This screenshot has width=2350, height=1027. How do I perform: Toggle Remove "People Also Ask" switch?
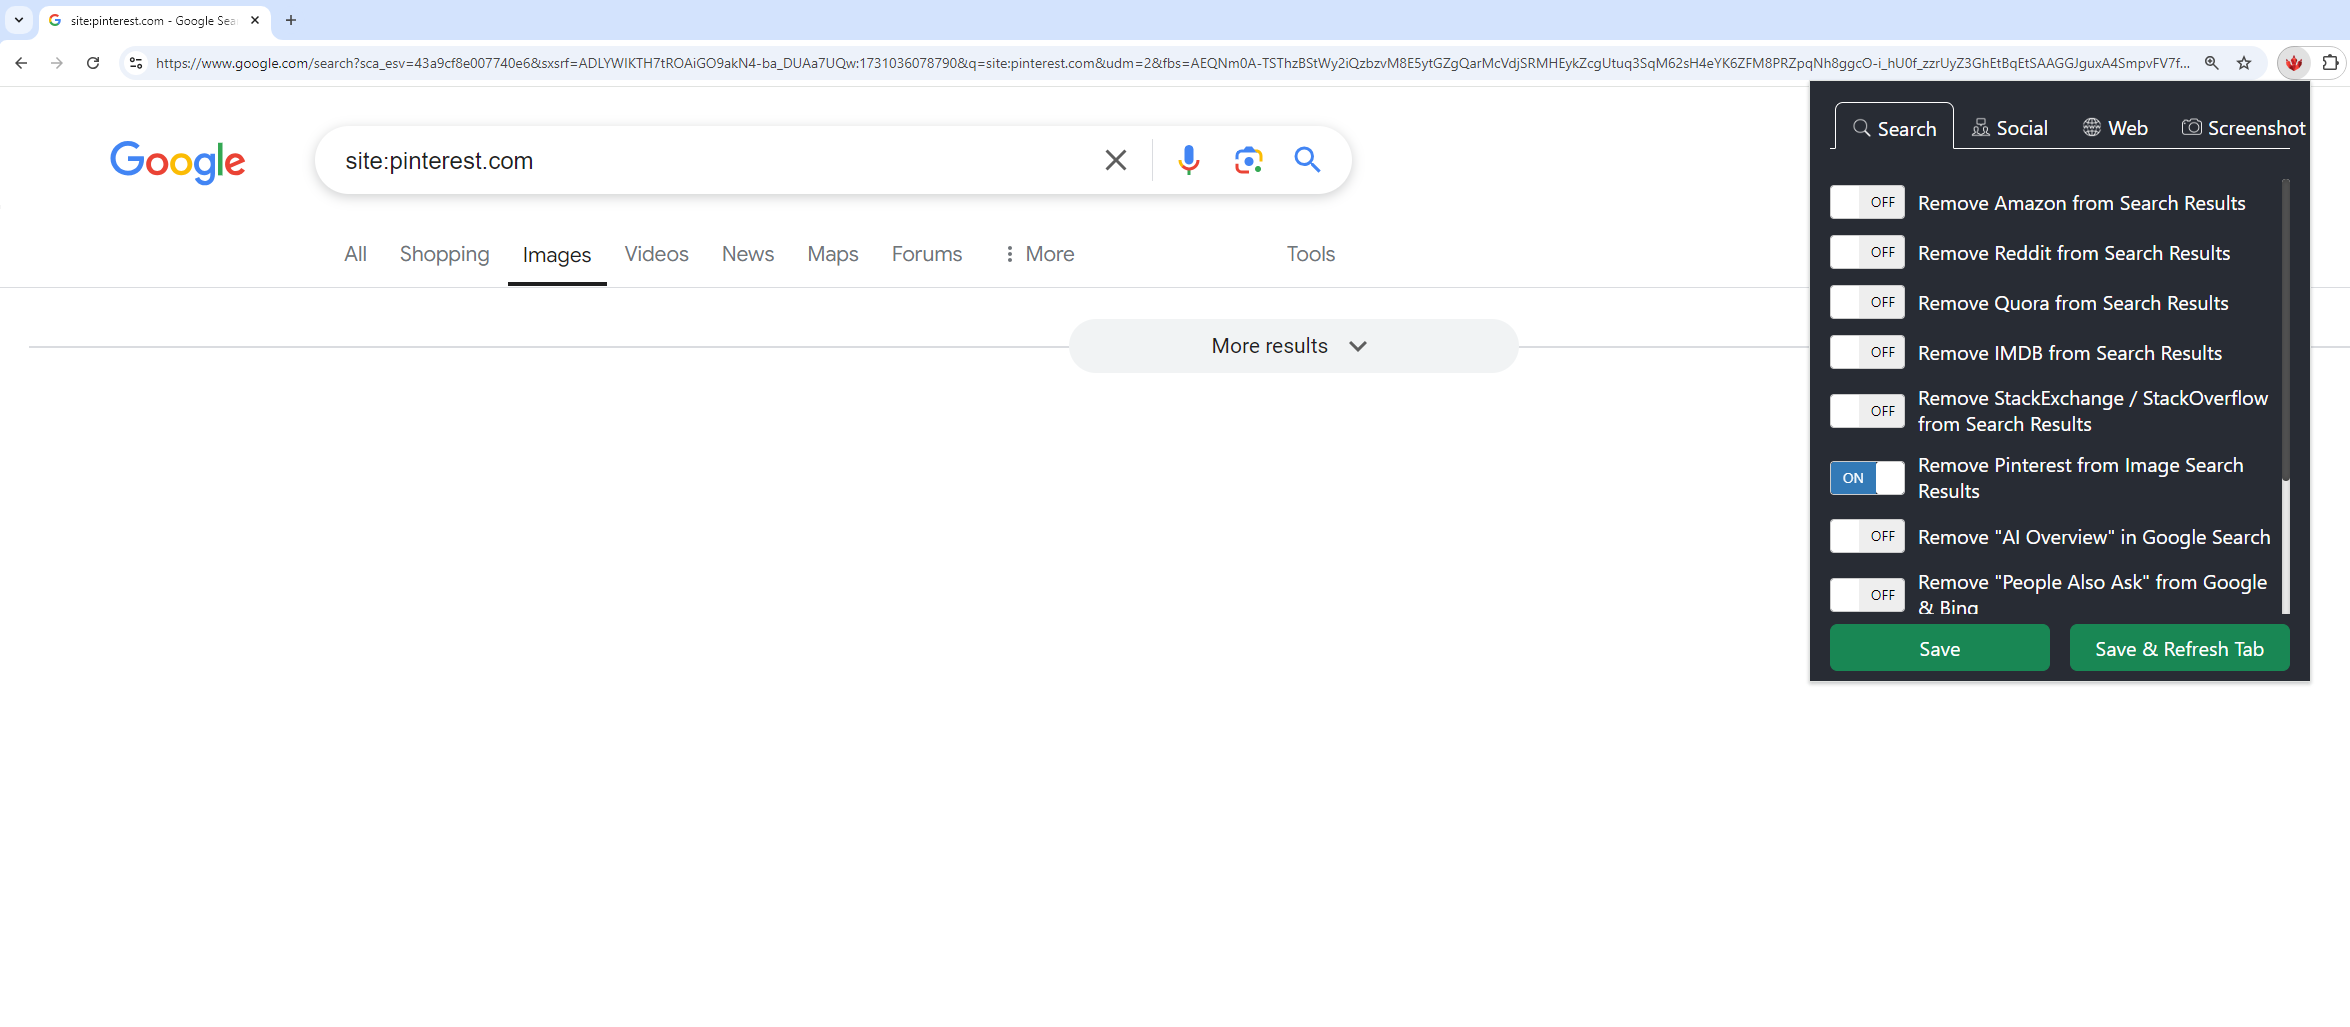tap(1867, 595)
